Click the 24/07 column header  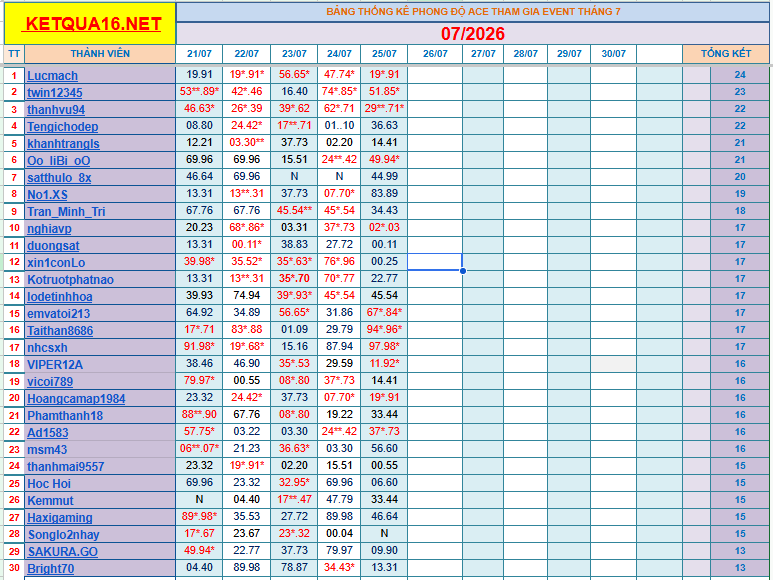(339, 54)
